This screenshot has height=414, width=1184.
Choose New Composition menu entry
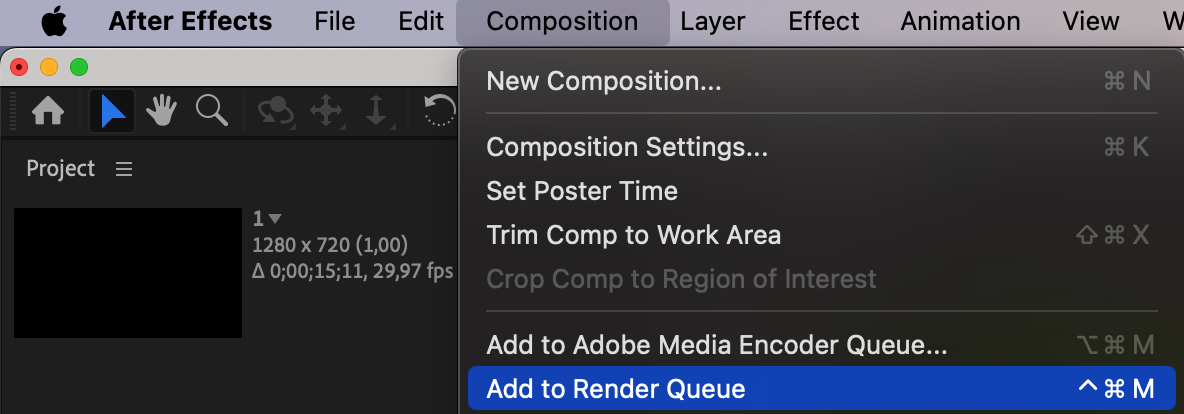point(603,81)
